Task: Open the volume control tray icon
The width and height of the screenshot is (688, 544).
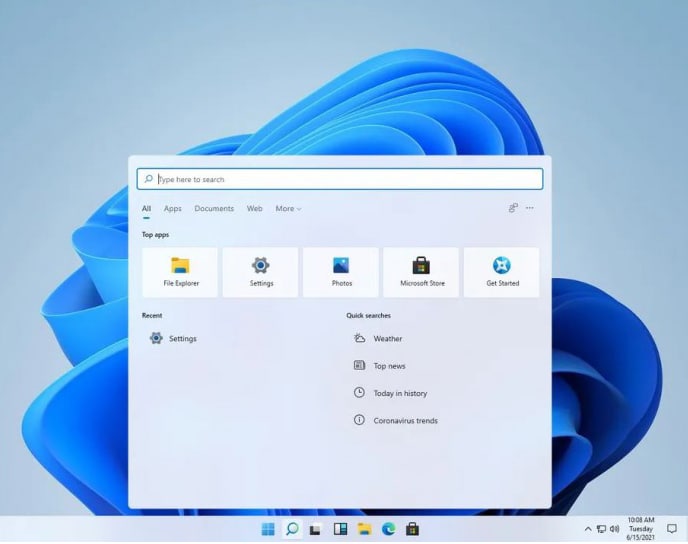Action: coord(614,529)
